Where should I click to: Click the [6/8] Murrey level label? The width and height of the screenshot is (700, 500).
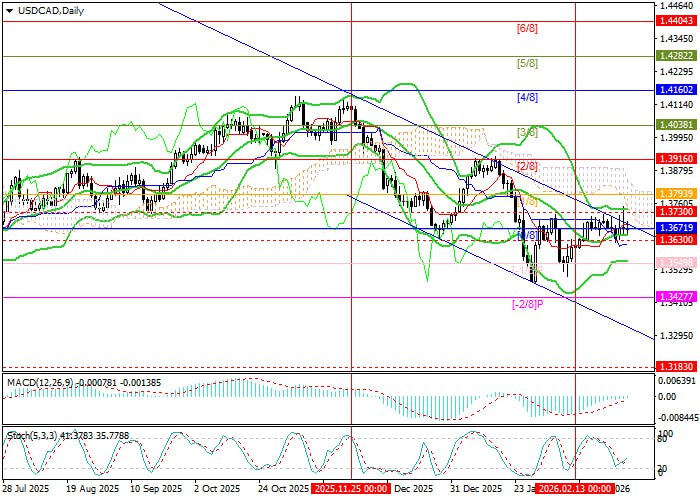point(528,29)
